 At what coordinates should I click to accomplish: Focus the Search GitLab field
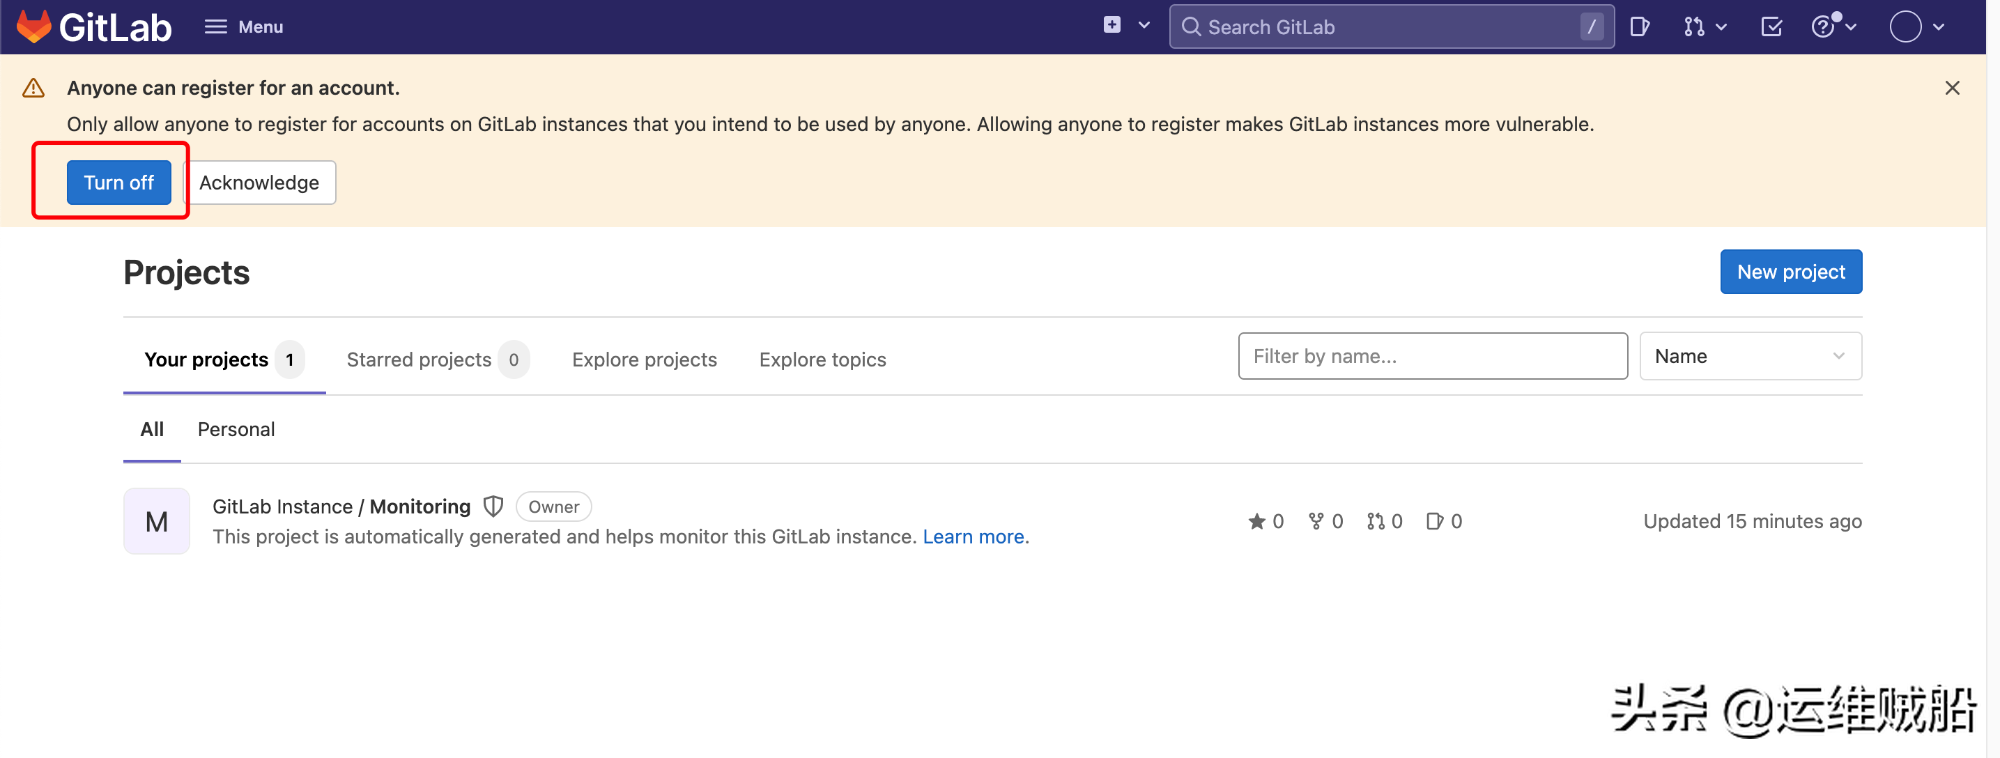tap(1391, 27)
